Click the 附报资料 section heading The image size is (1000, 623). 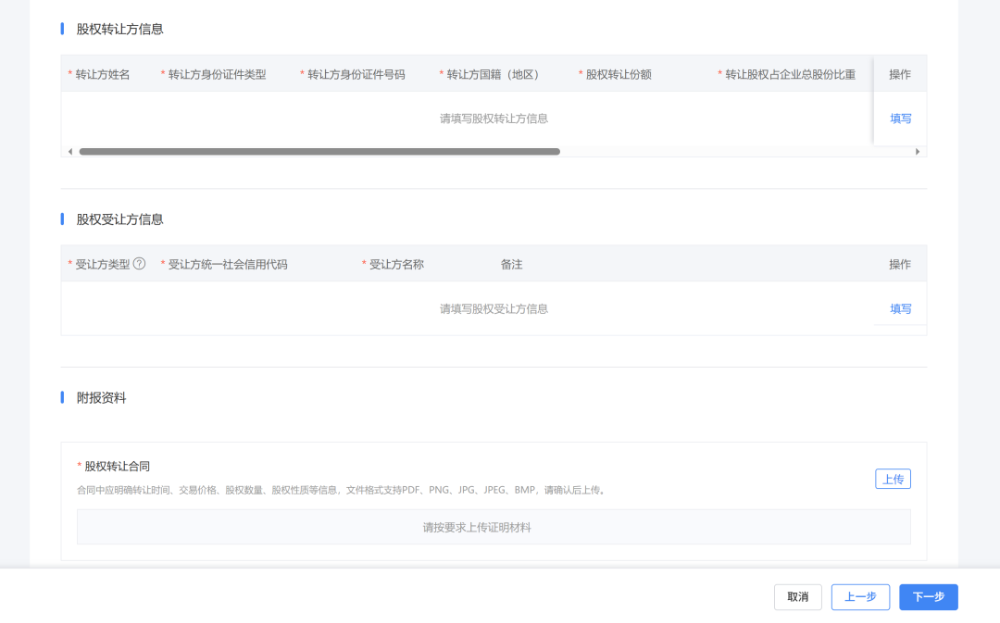click(x=101, y=398)
